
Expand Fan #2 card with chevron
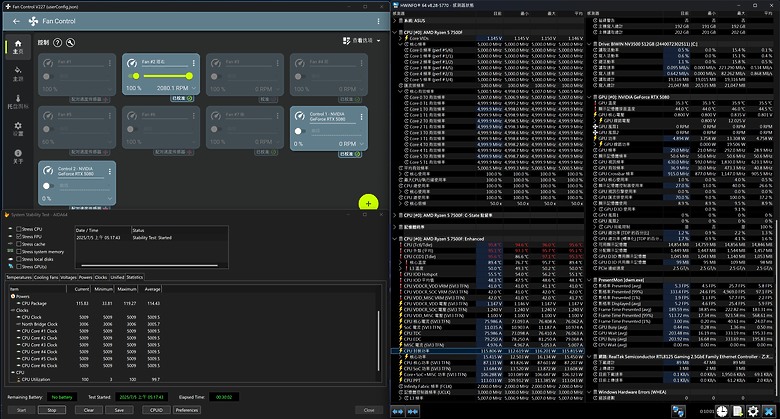coord(194,88)
